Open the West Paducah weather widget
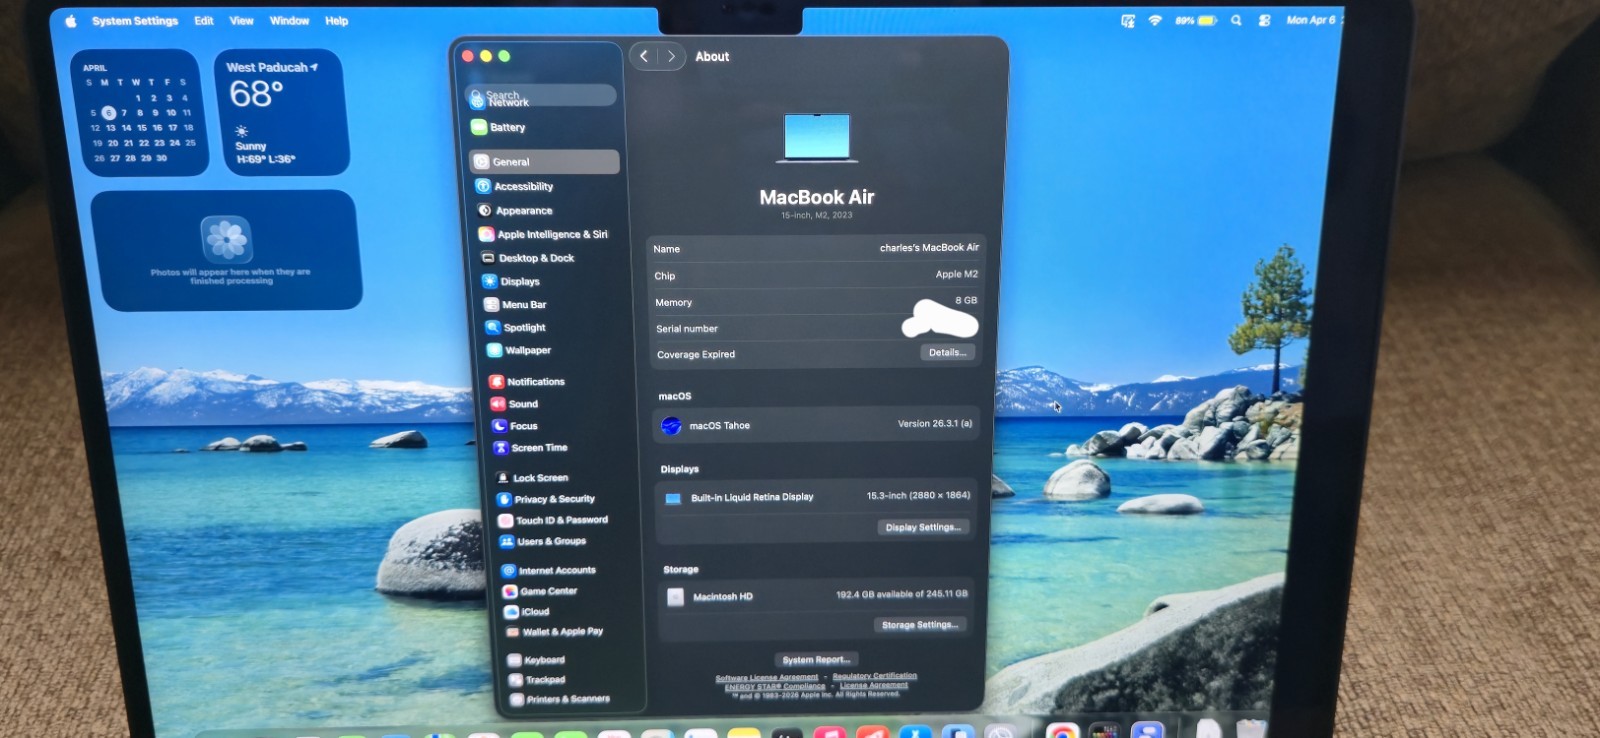 click(x=281, y=112)
